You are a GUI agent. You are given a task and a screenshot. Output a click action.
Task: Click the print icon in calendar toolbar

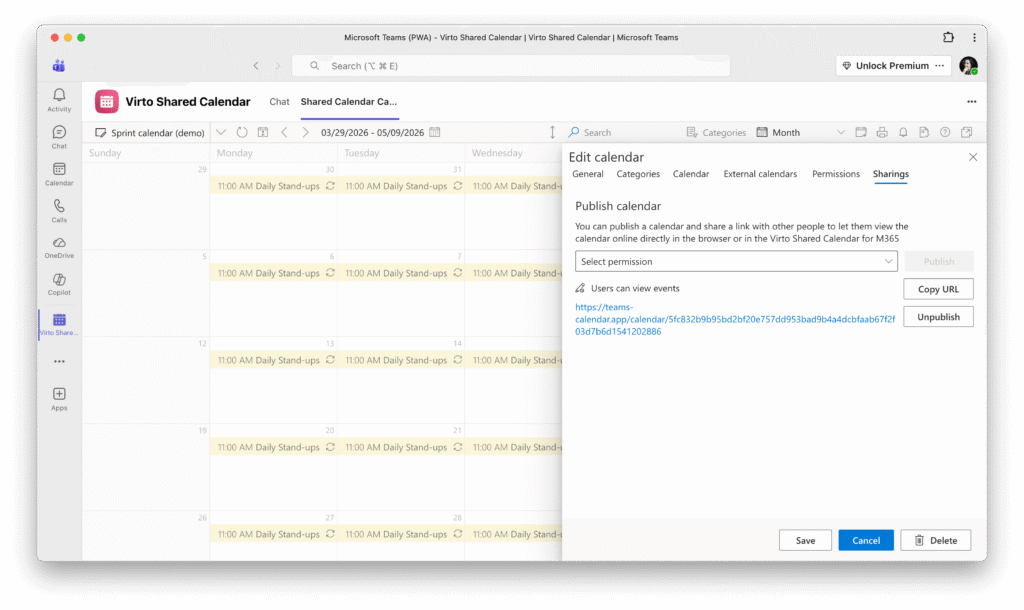[882, 132]
